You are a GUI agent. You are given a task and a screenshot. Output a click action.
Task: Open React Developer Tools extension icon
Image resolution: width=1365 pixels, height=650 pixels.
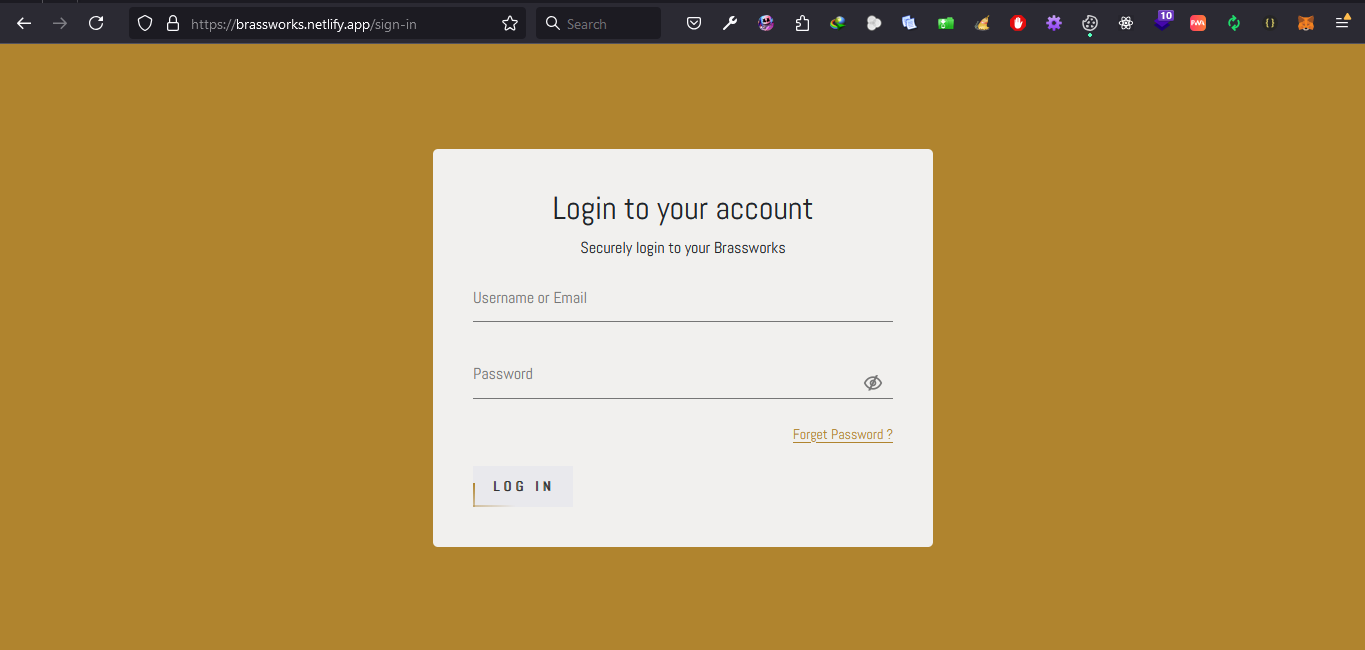click(1126, 23)
